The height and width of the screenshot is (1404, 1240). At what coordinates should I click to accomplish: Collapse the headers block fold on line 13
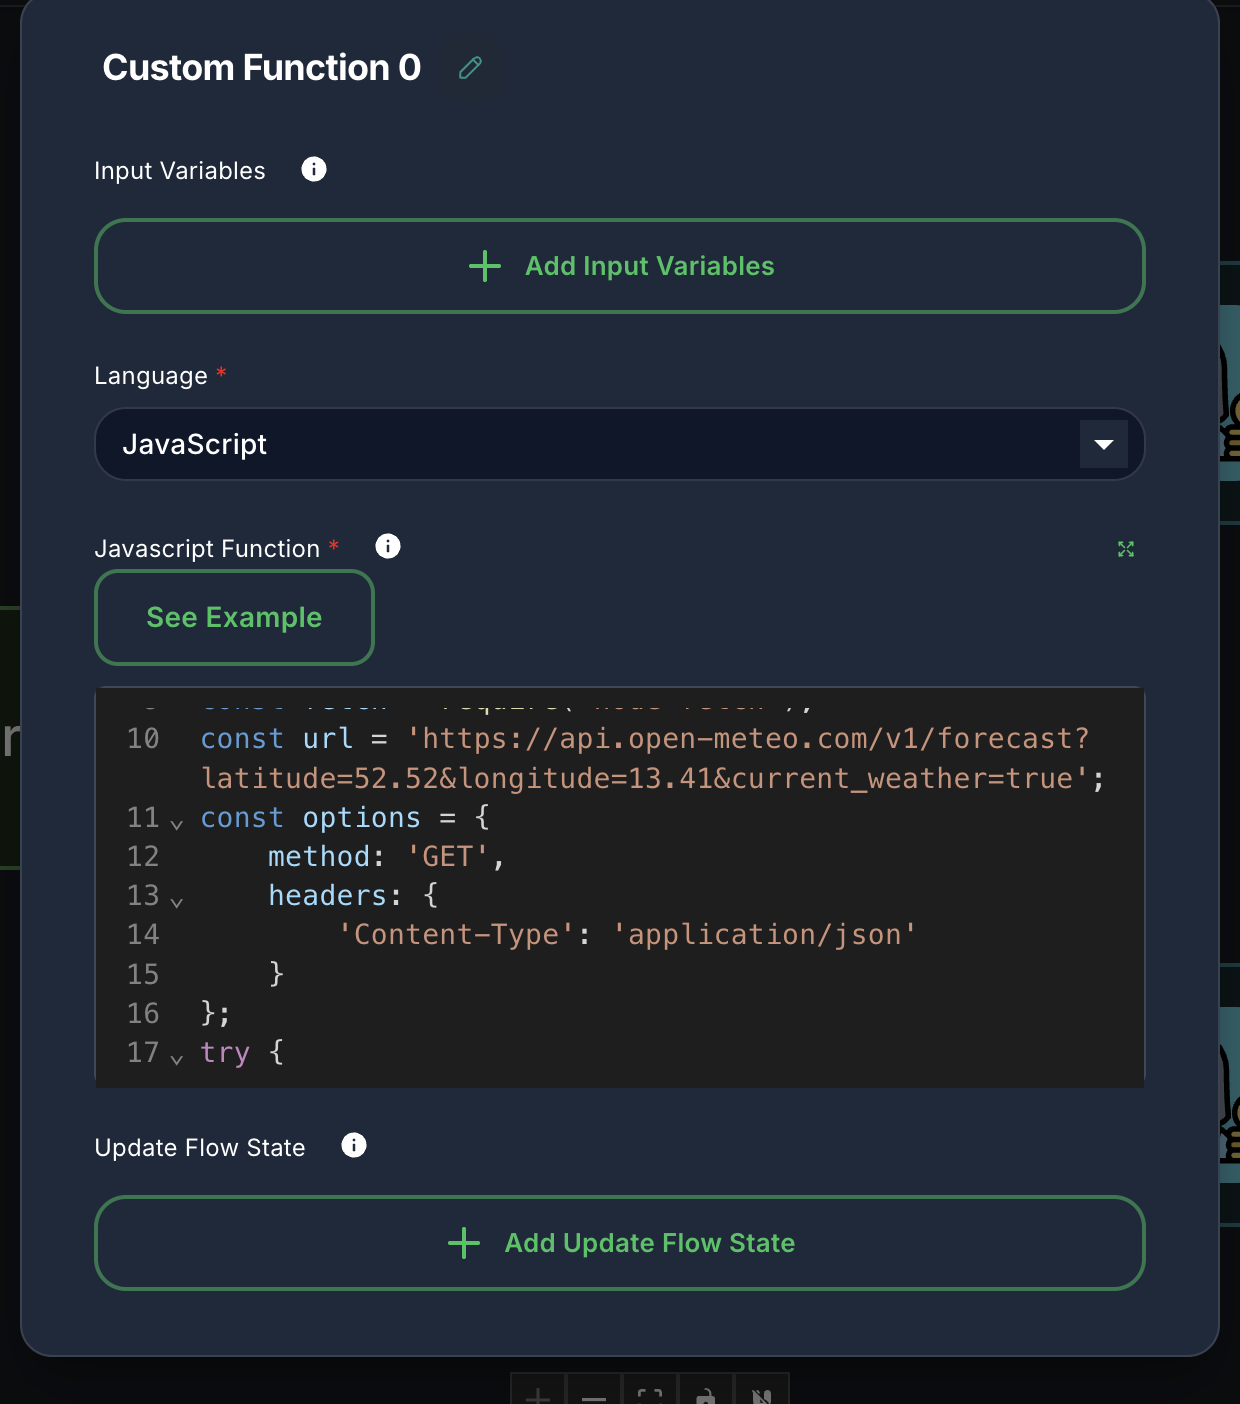pyautogui.click(x=177, y=900)
